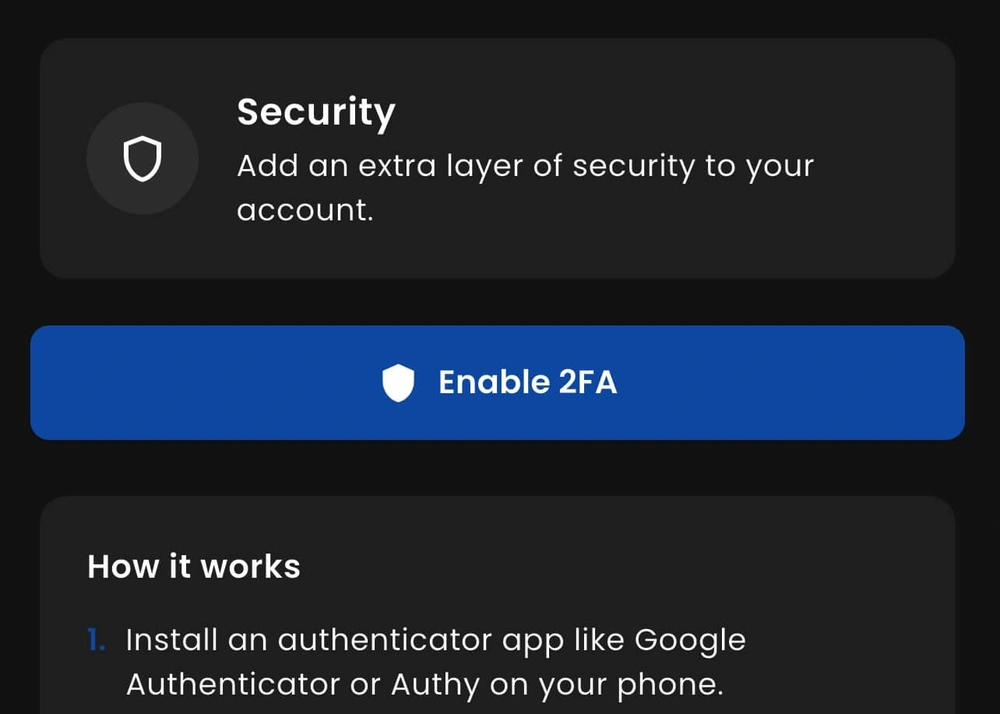1000x714 pixels.
Task: Click the shield icon inside the Enable 2FA button
Action: pyautogui.click(x=398, y=382)
